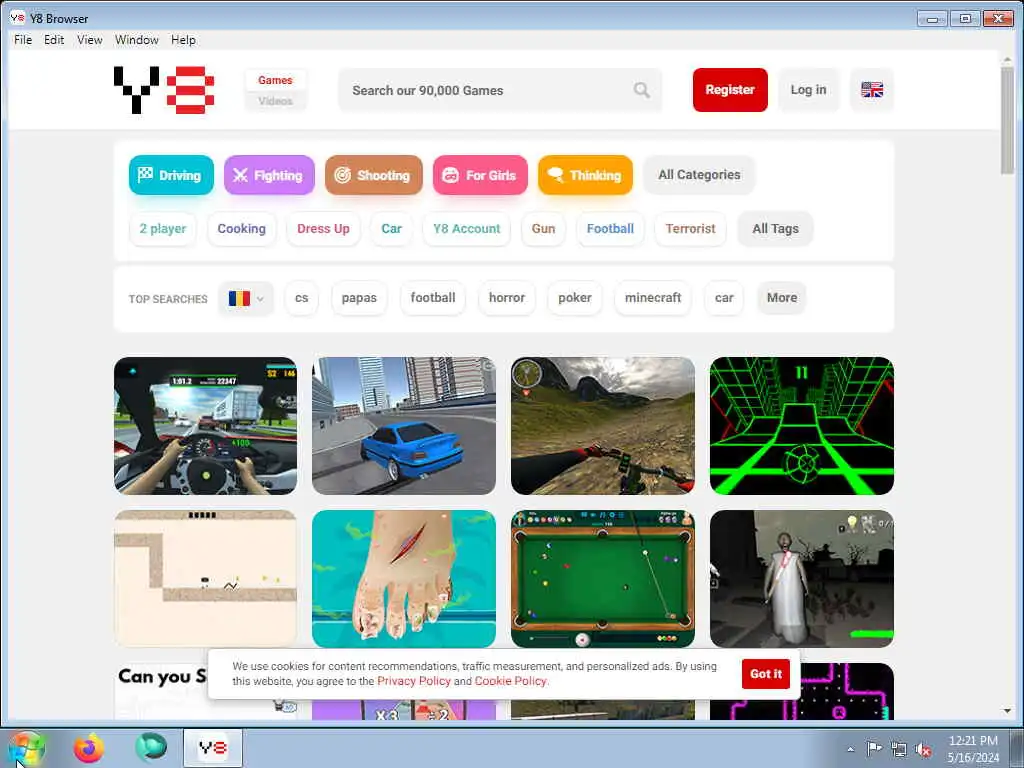Select top search 'horror'

[507, 298]
